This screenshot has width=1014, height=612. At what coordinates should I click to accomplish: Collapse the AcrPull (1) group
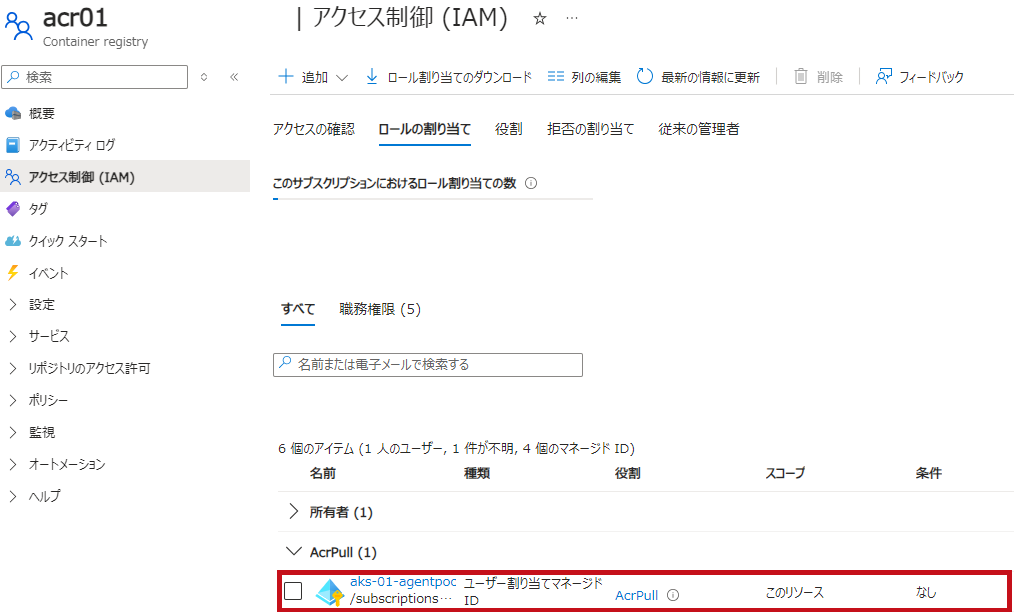coord(294,552)
